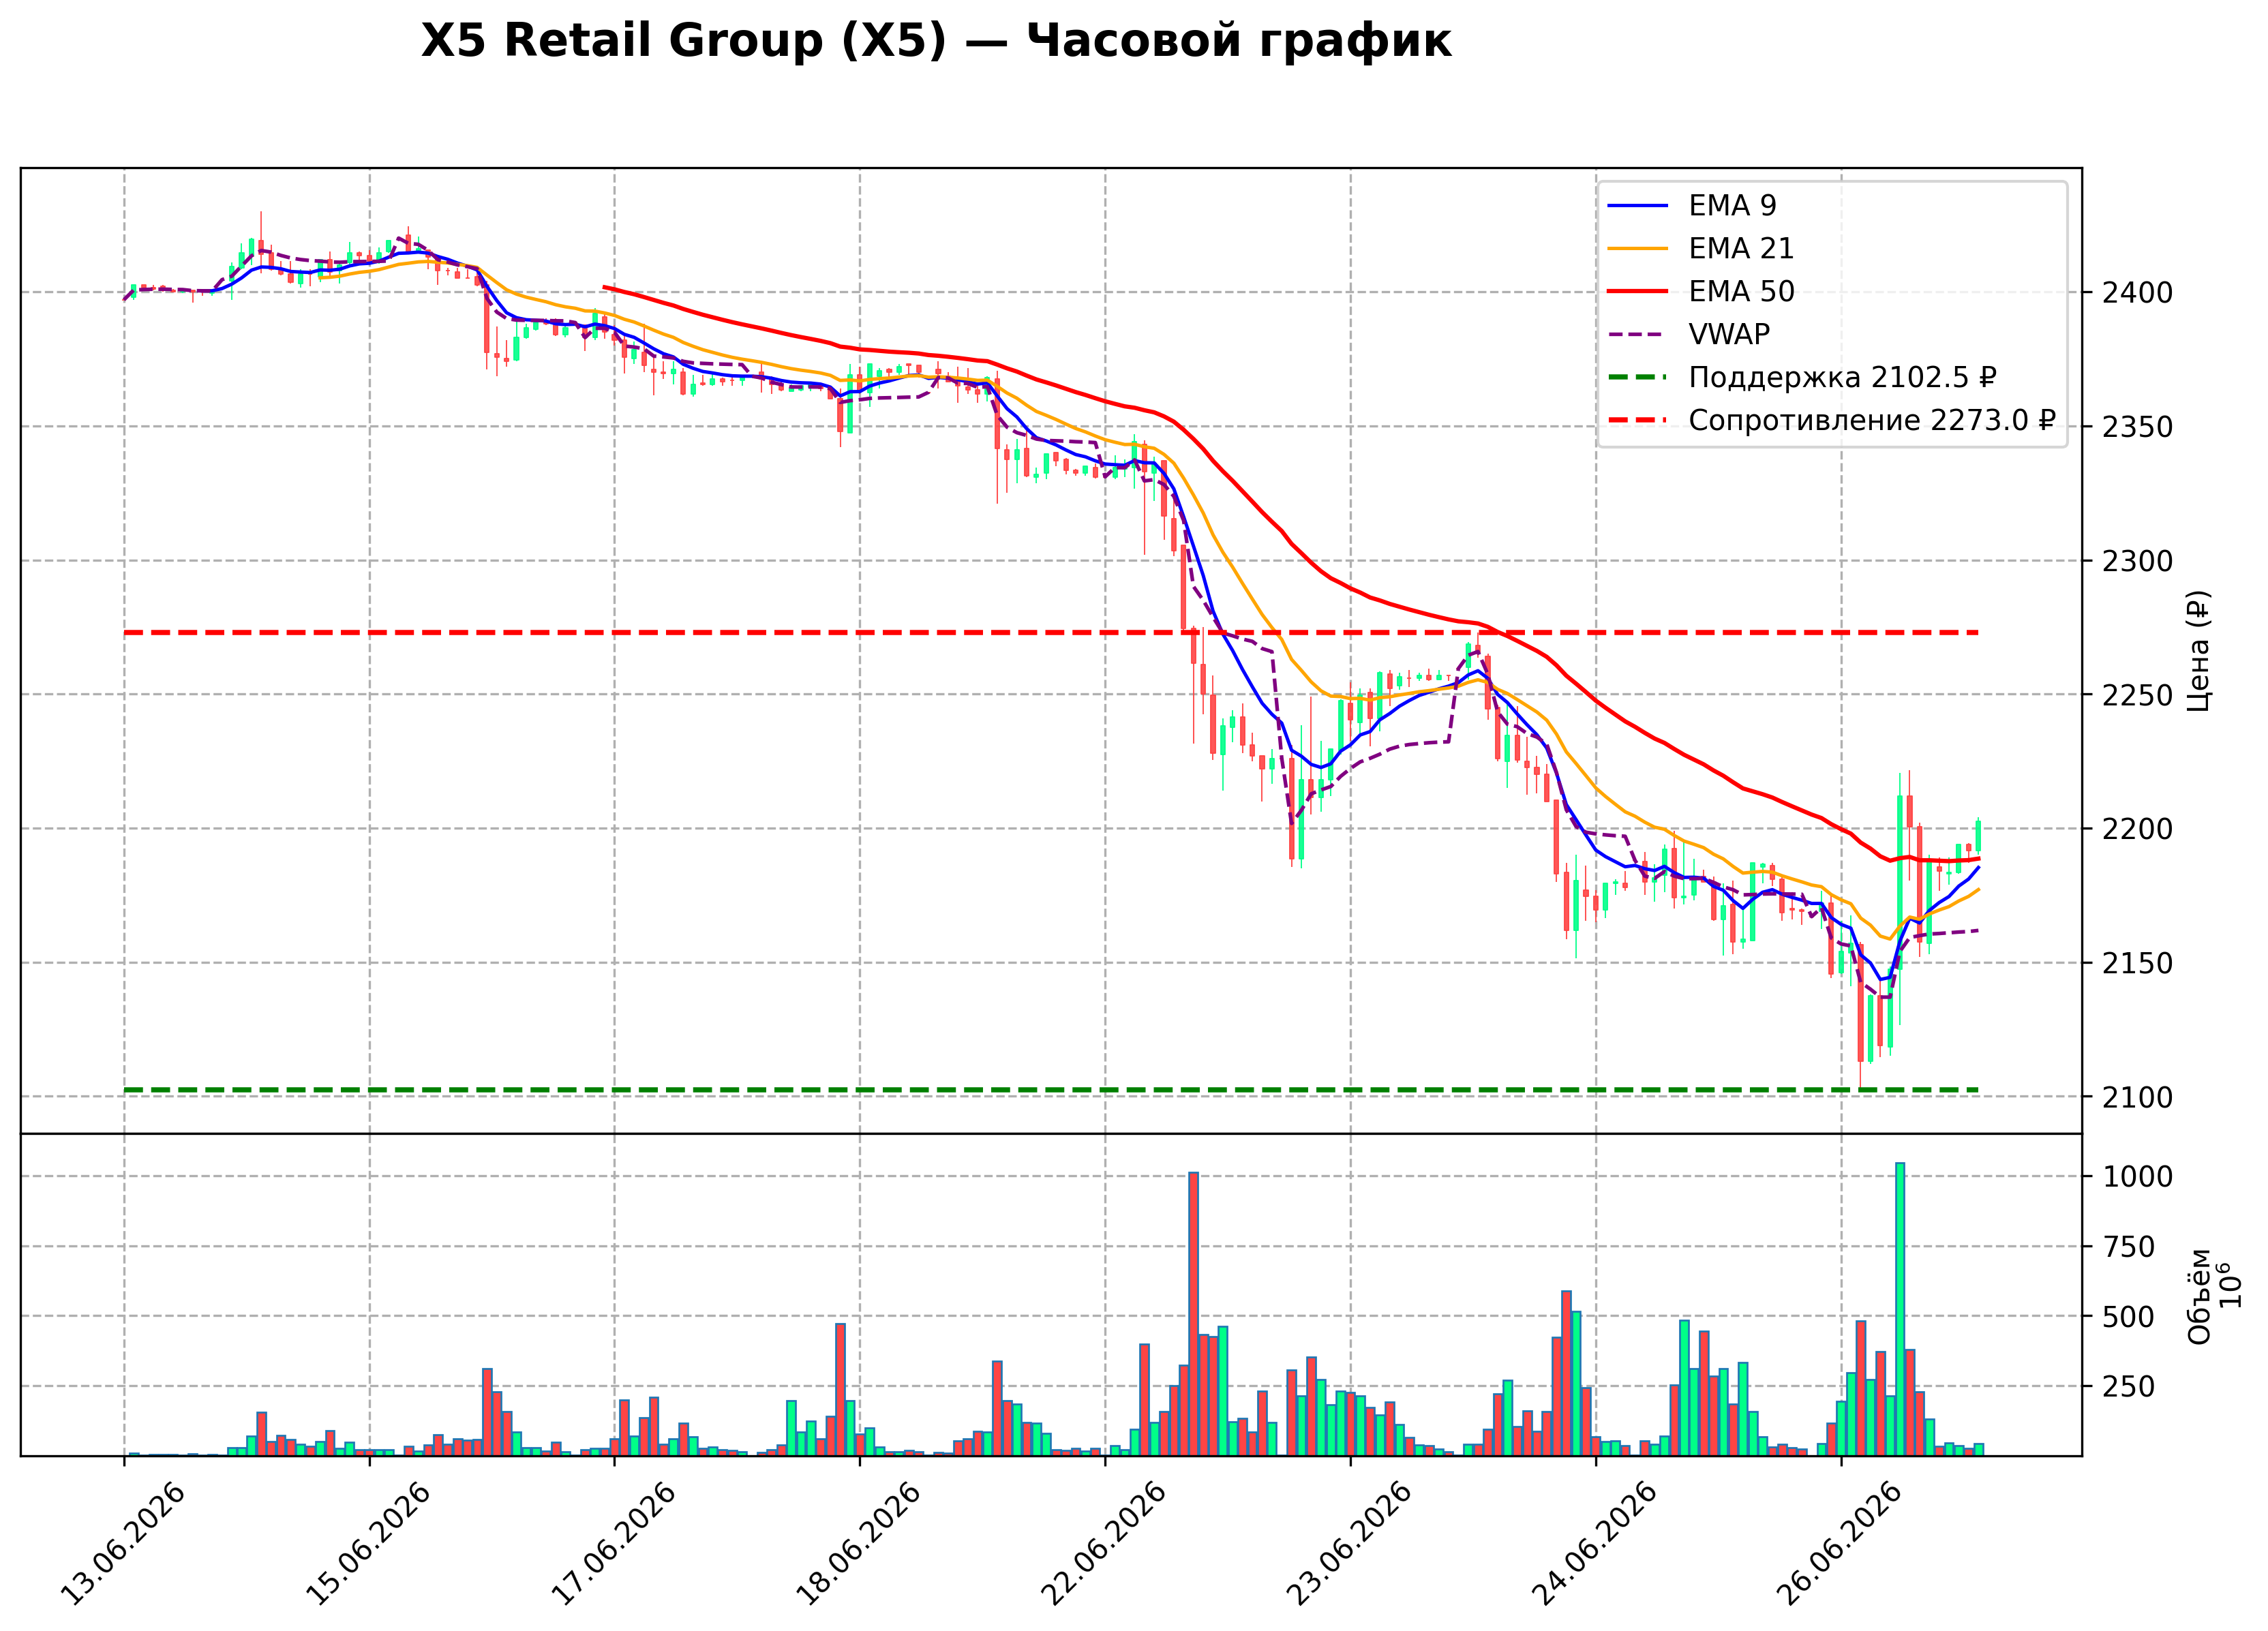
Task: Click the orange EMA 21 legend line sample
Action: point(1638,249)
